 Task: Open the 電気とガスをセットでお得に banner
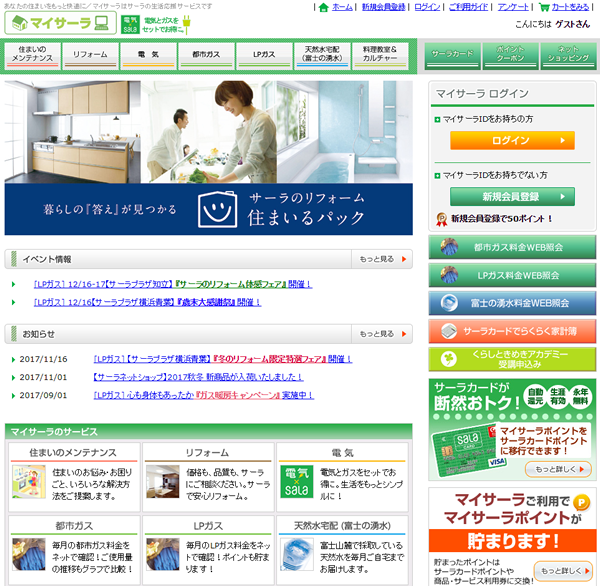pyautogui.click(x=156, y=24)
